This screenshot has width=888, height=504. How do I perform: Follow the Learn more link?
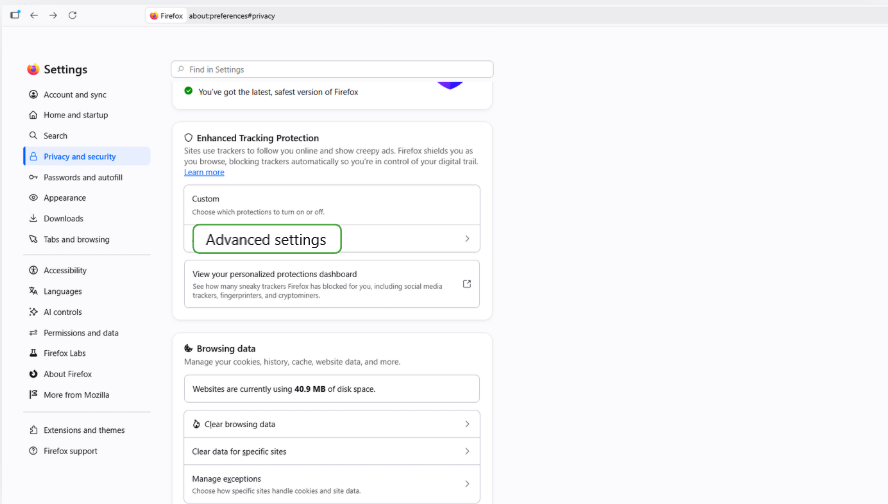[204, 172]
